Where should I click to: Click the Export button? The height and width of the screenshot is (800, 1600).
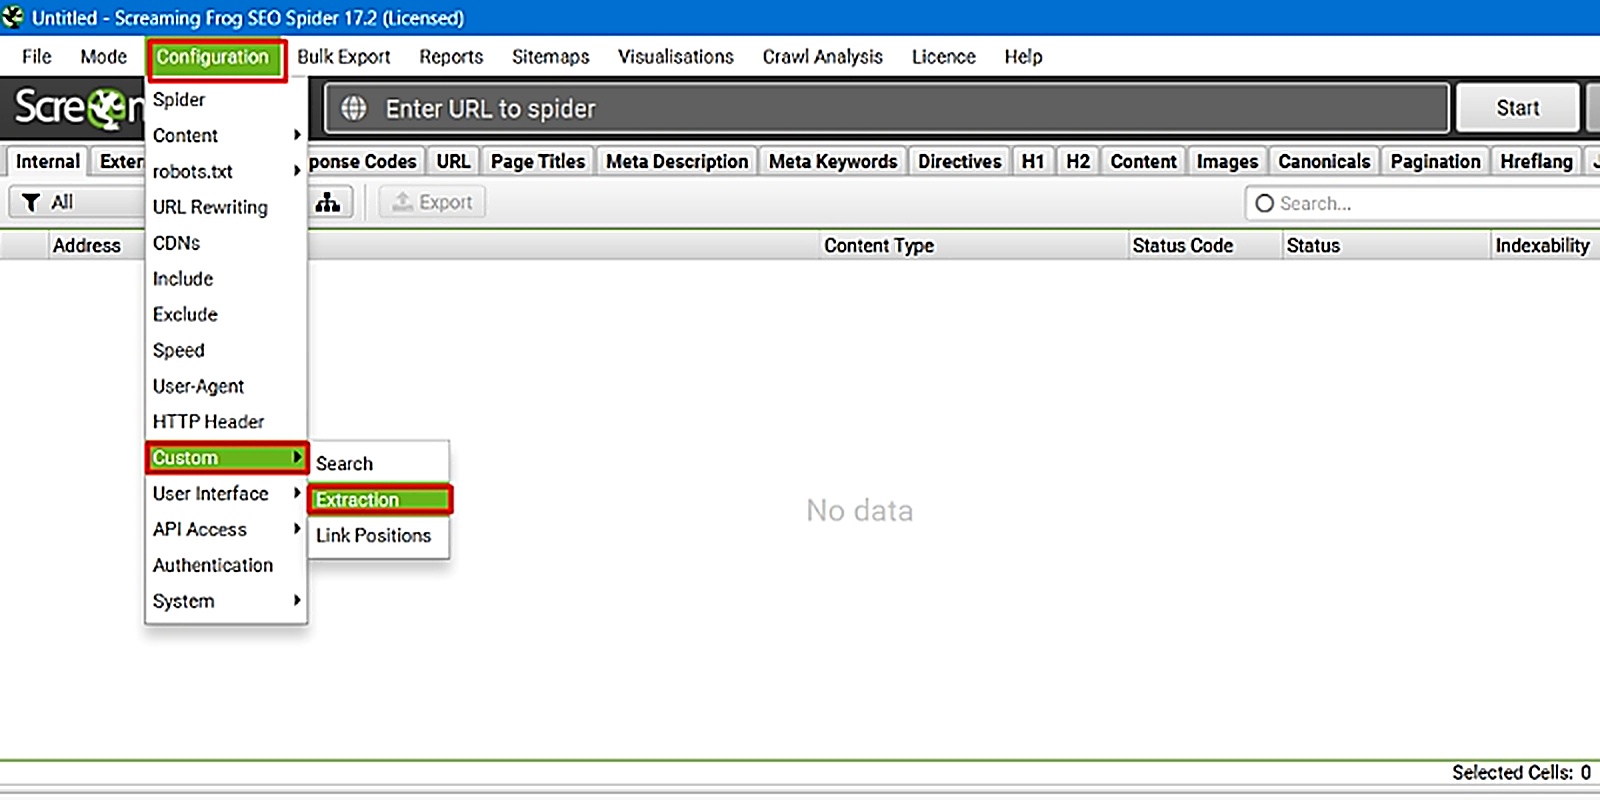[433, 203]
